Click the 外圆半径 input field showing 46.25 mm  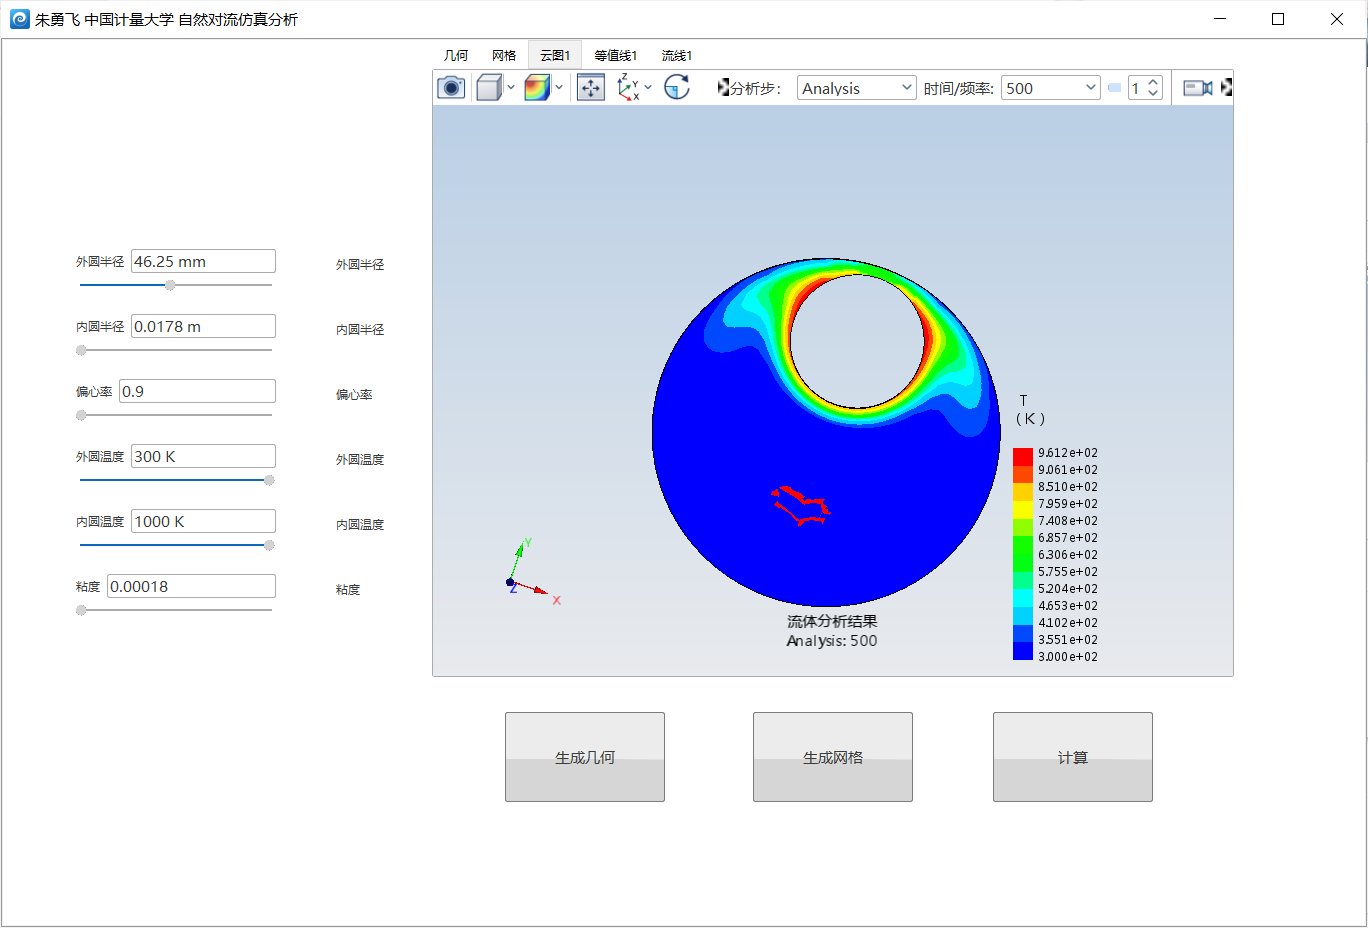(x=203, y=261)
